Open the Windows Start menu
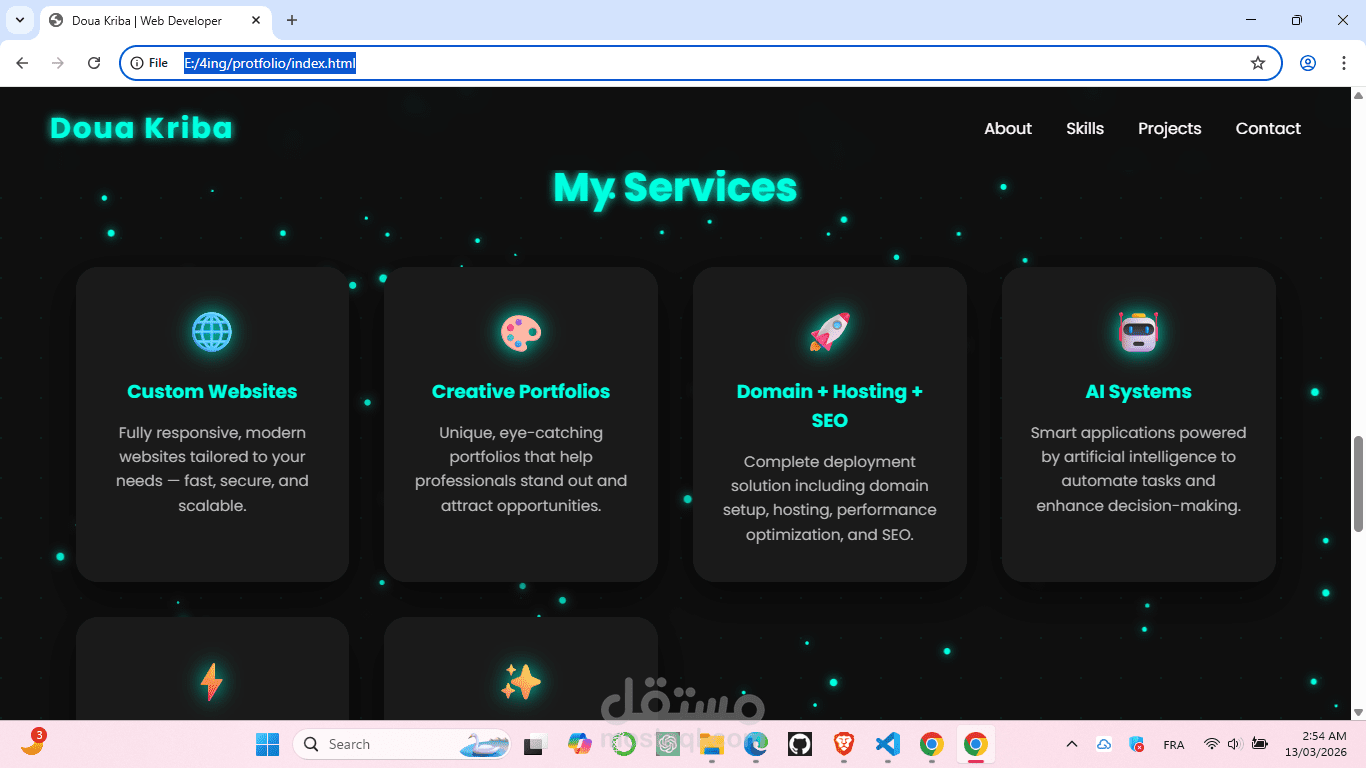Screen dimensions: 1366x768 (x=267, y=744)
